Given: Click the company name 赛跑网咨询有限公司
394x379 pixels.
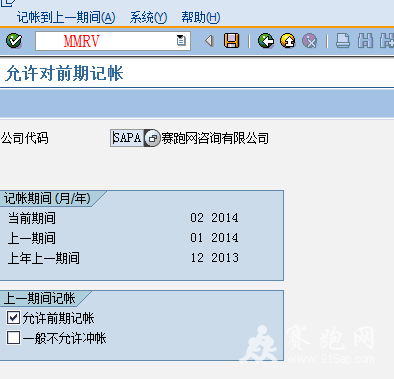Looking at the screenshot, I should [x=215, y=138].
